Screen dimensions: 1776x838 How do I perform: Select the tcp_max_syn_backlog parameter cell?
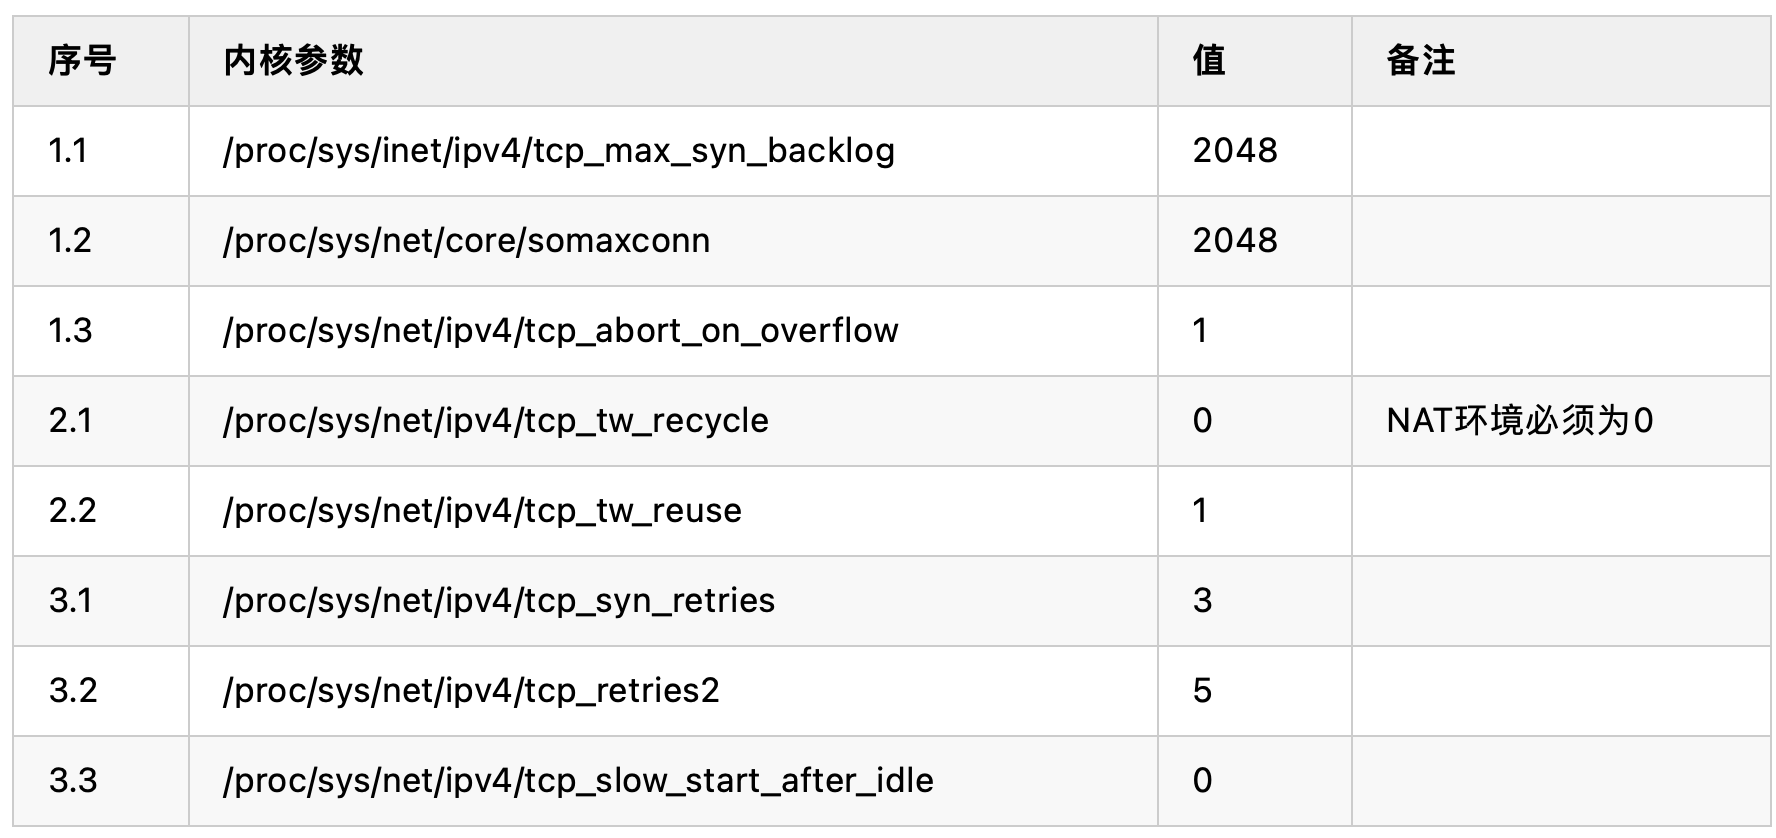coord(673,151)
